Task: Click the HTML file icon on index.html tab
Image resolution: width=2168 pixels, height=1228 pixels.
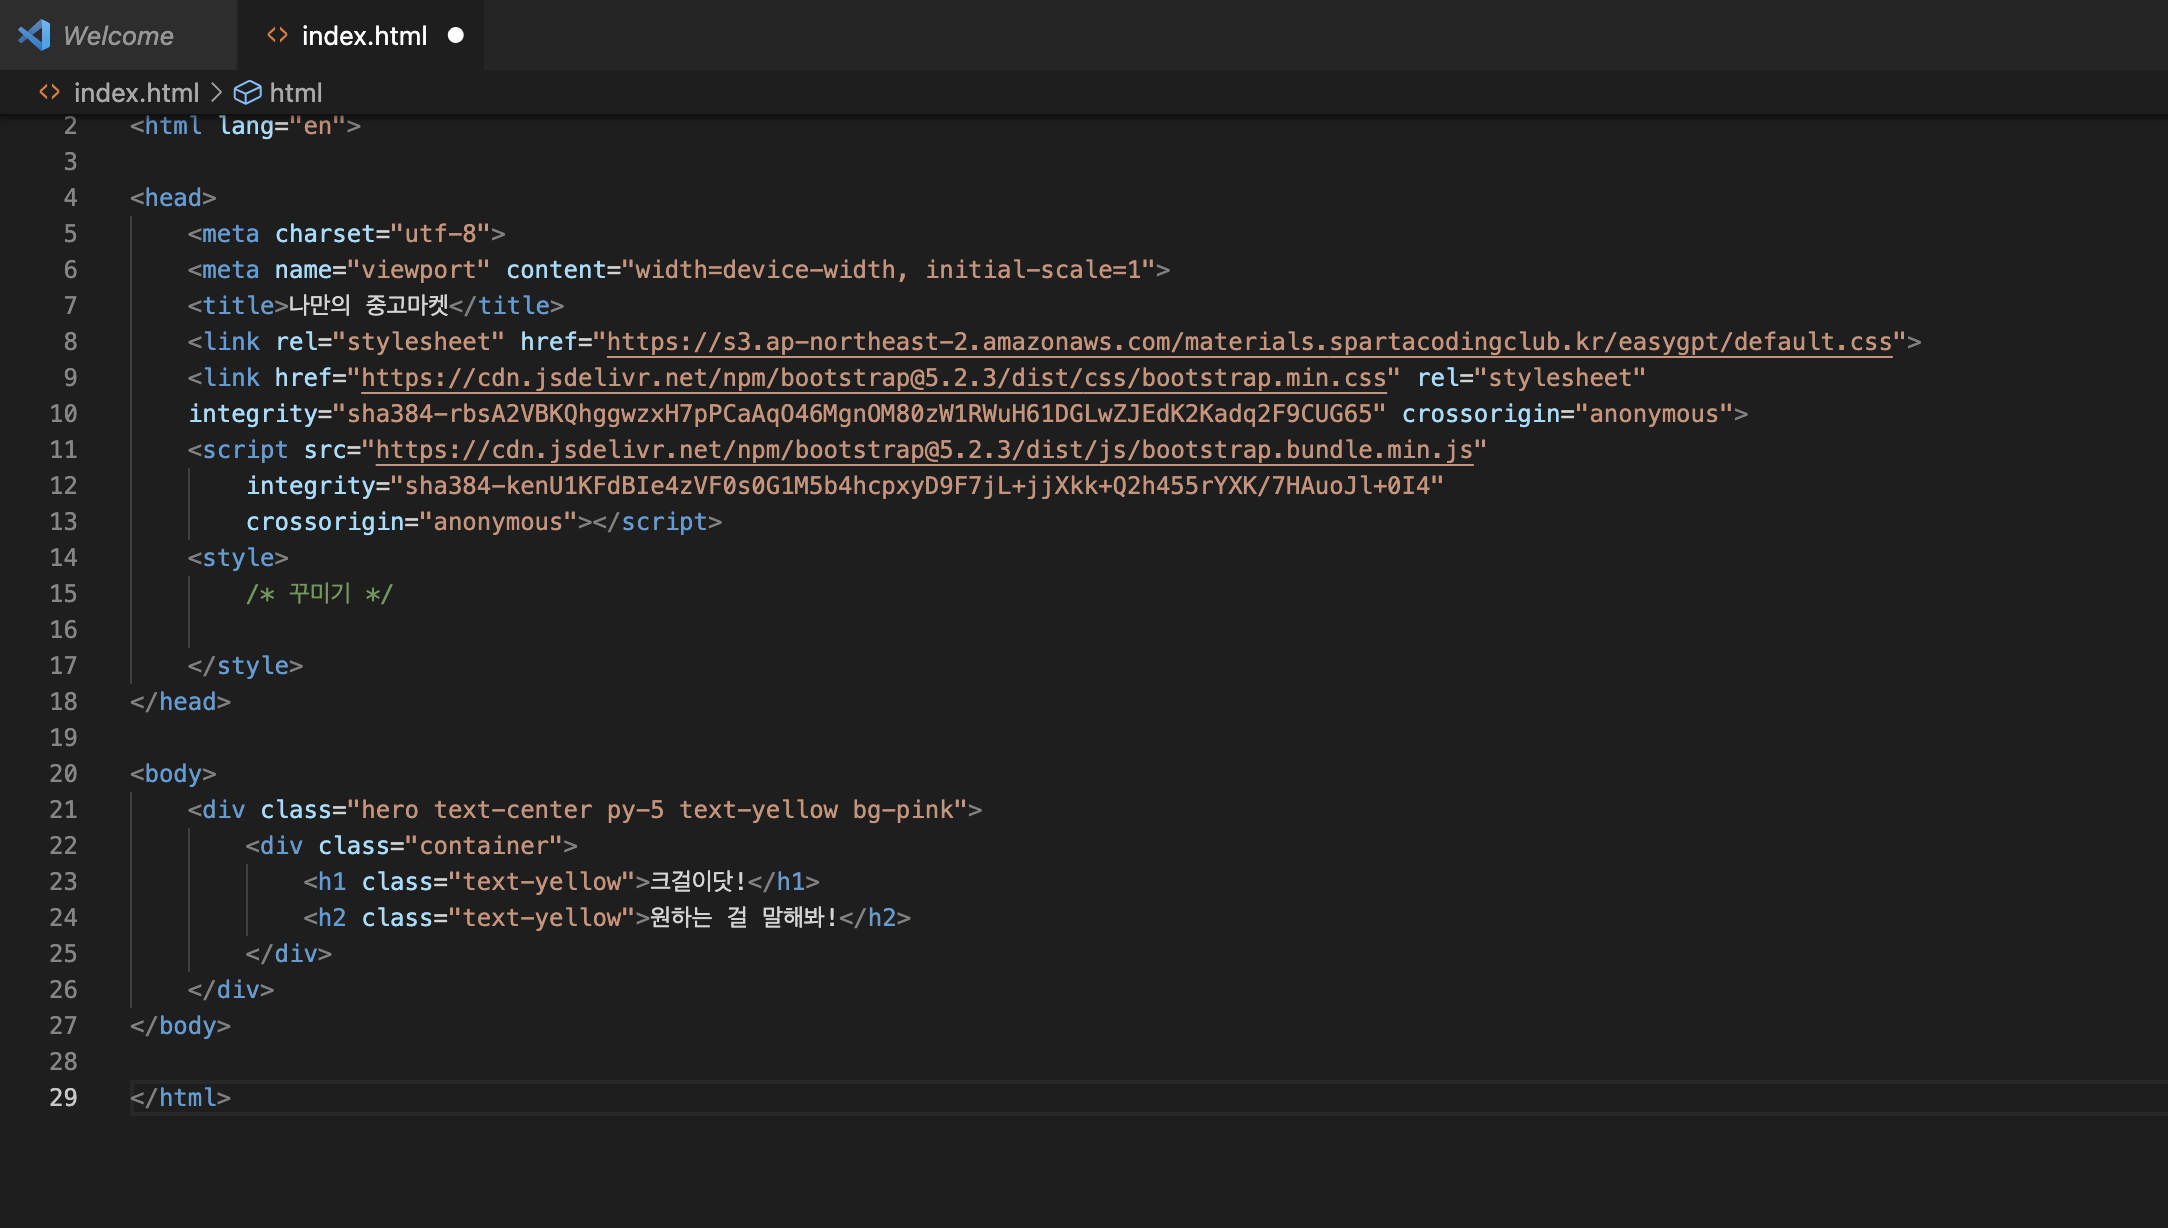Action: (x=277, y=35)
